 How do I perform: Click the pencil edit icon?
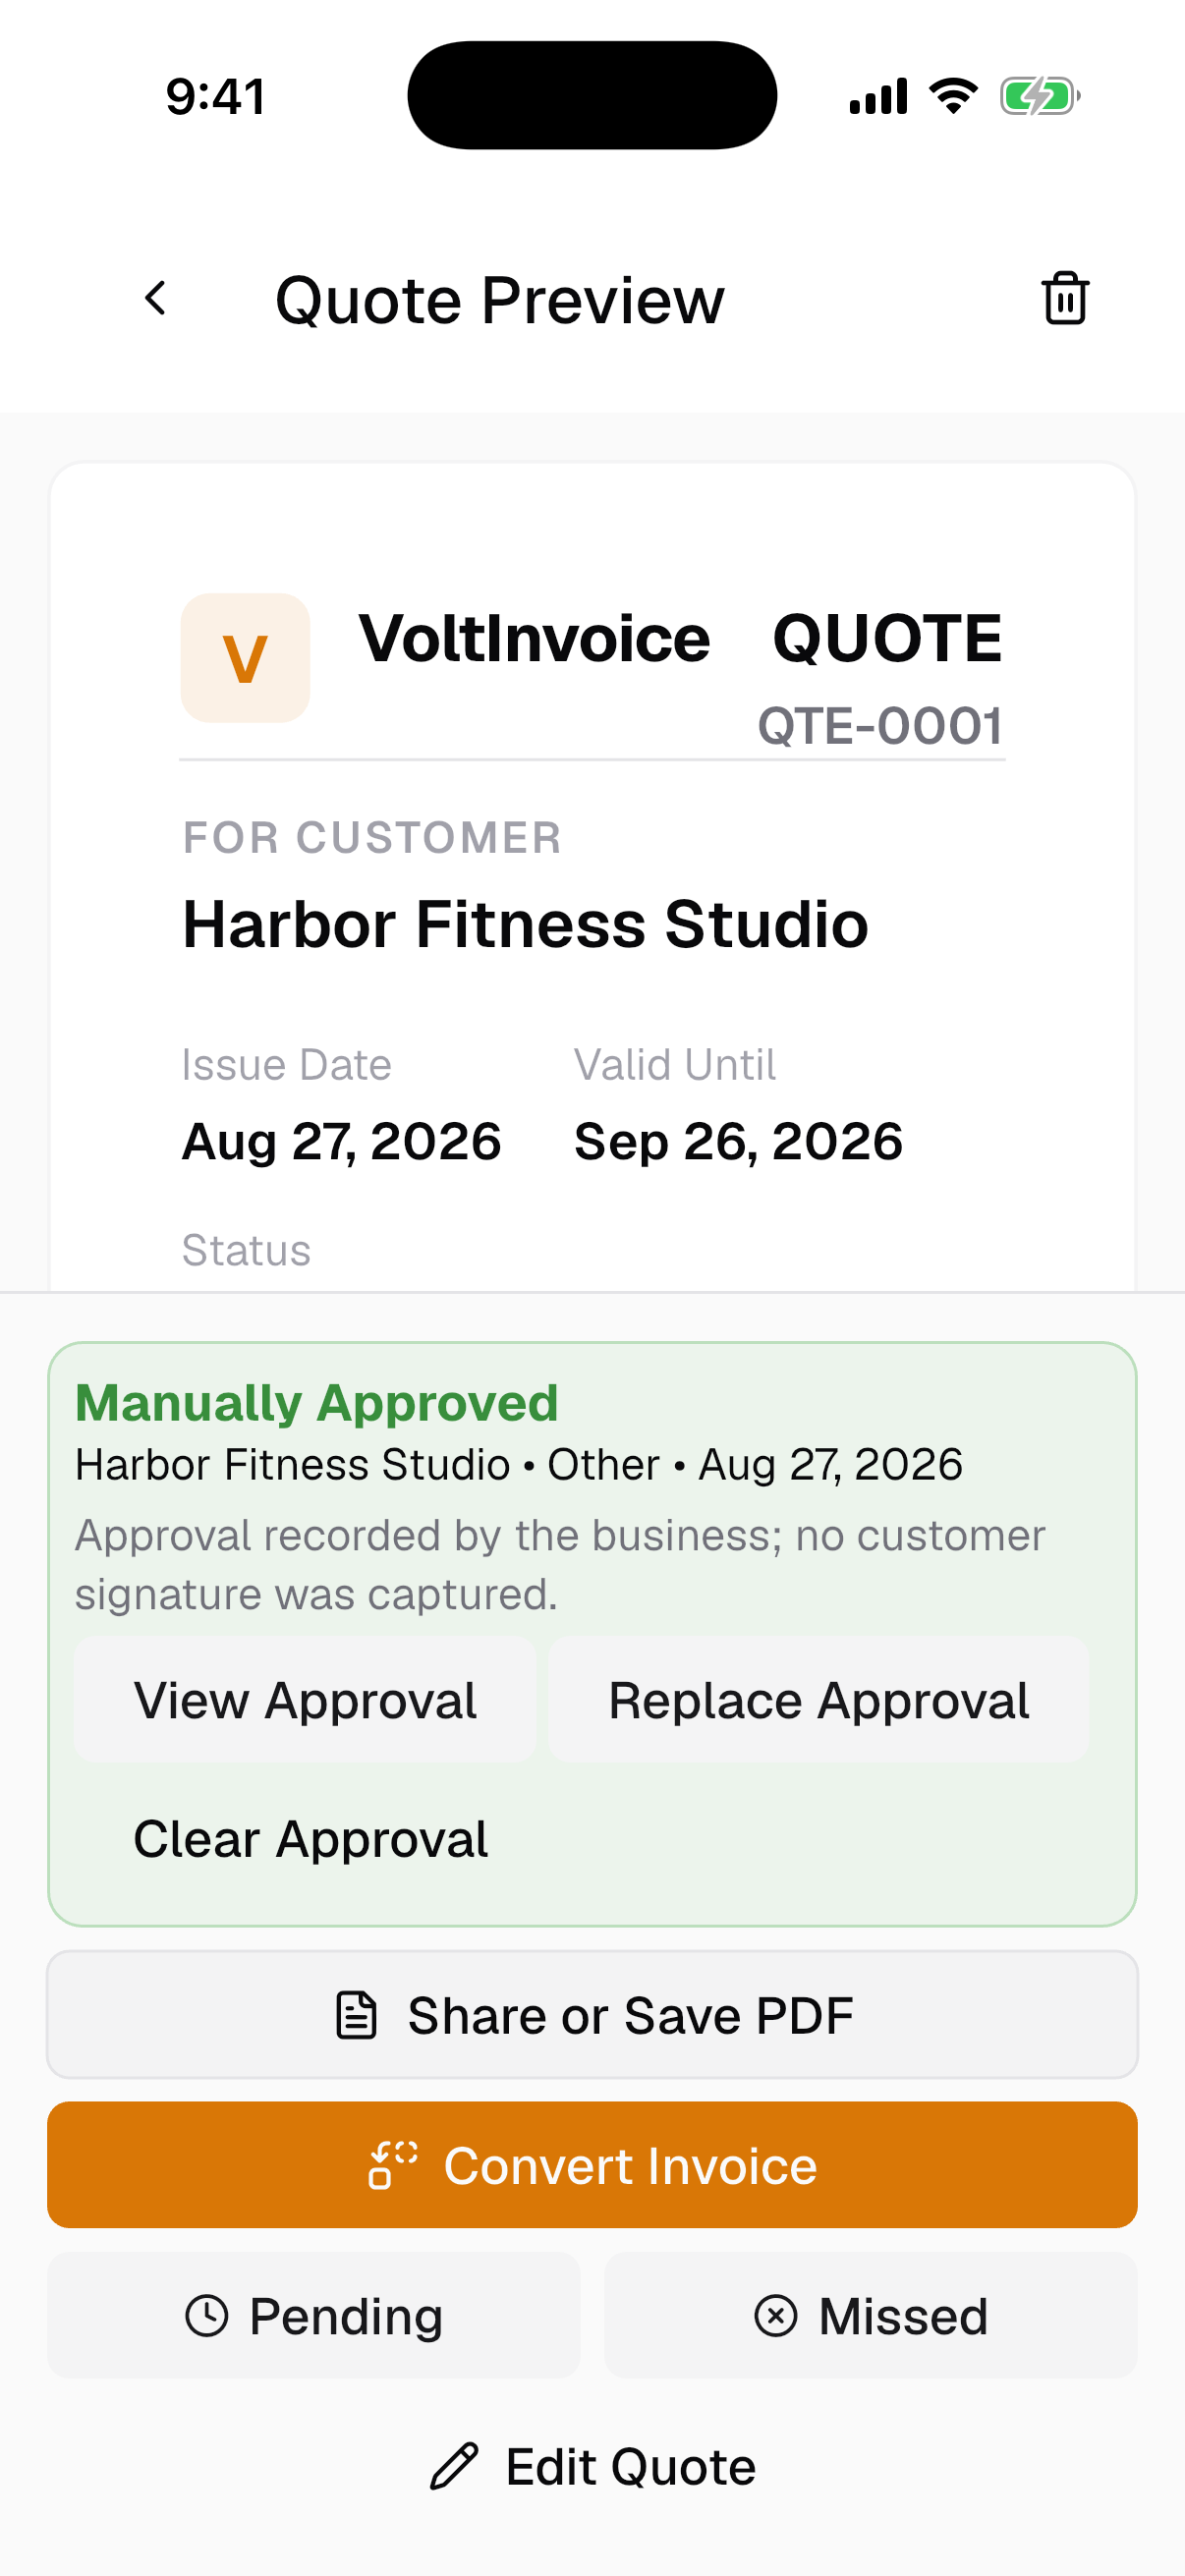(454, 2466)
